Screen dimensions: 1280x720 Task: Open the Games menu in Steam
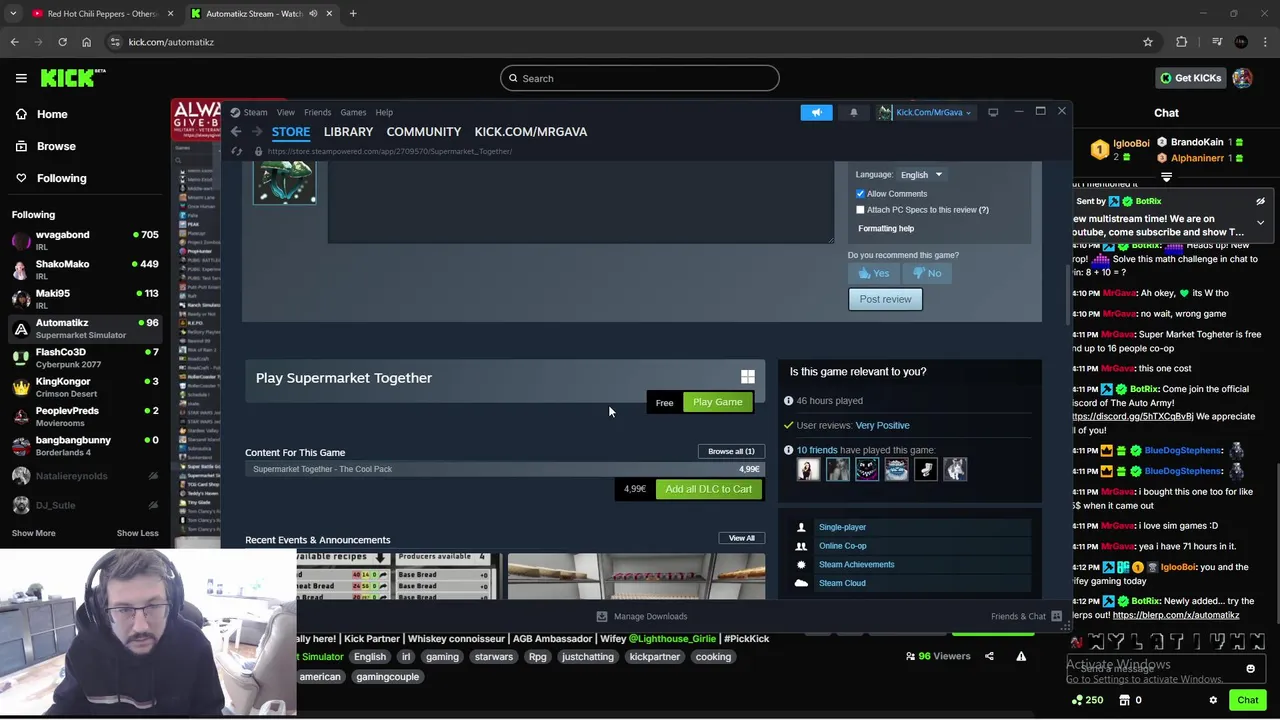pyautogui.click(x=353, y=112)
